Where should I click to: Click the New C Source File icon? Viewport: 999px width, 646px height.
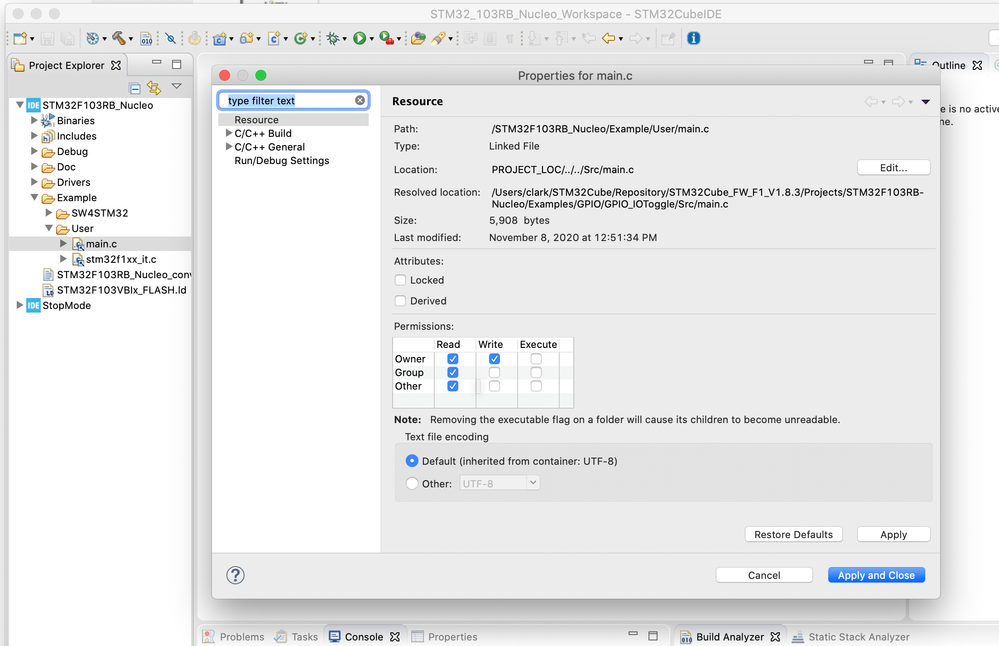[x=274, y=39]
